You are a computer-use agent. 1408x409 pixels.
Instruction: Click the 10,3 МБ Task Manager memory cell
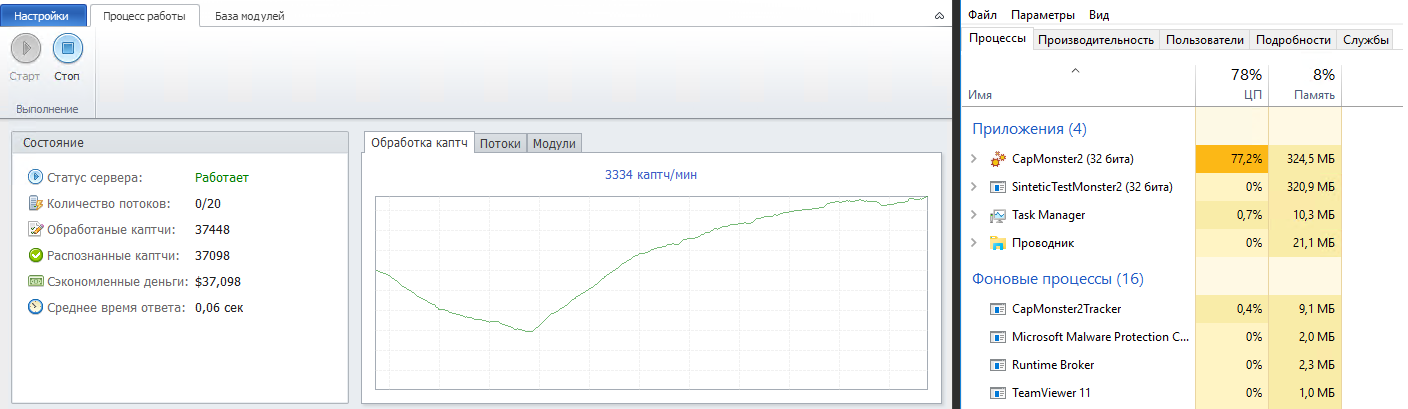pyautogui.click(x=1304, y=214)
